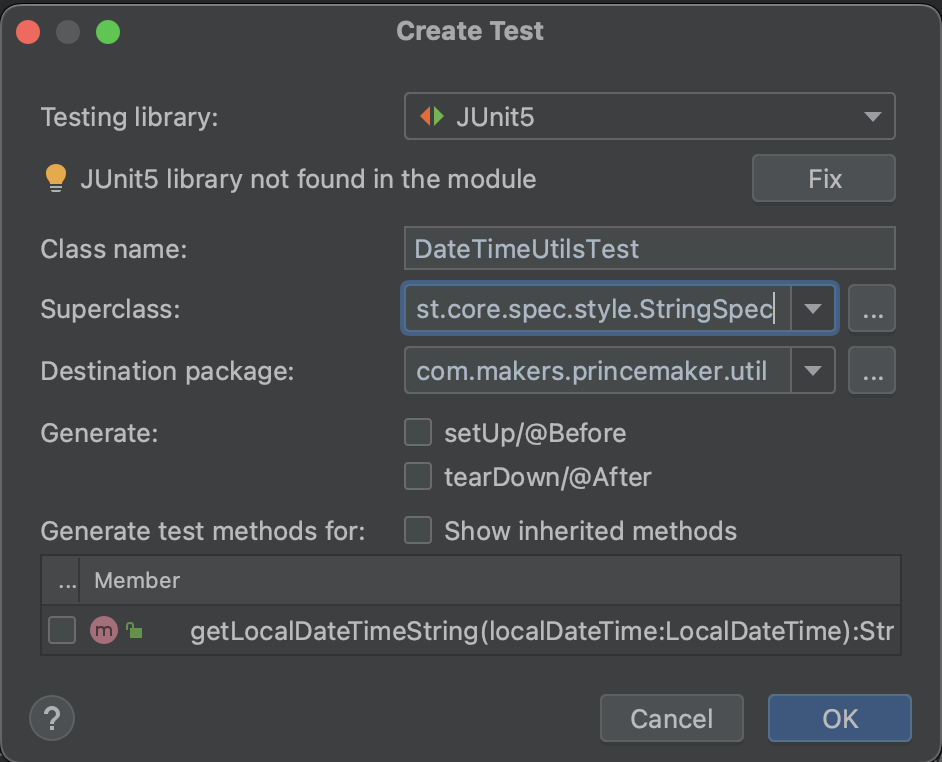This screenshot has height=762, width=942.
Task: Enable the setUp/@Before checkbox
Action: [417, 432]
